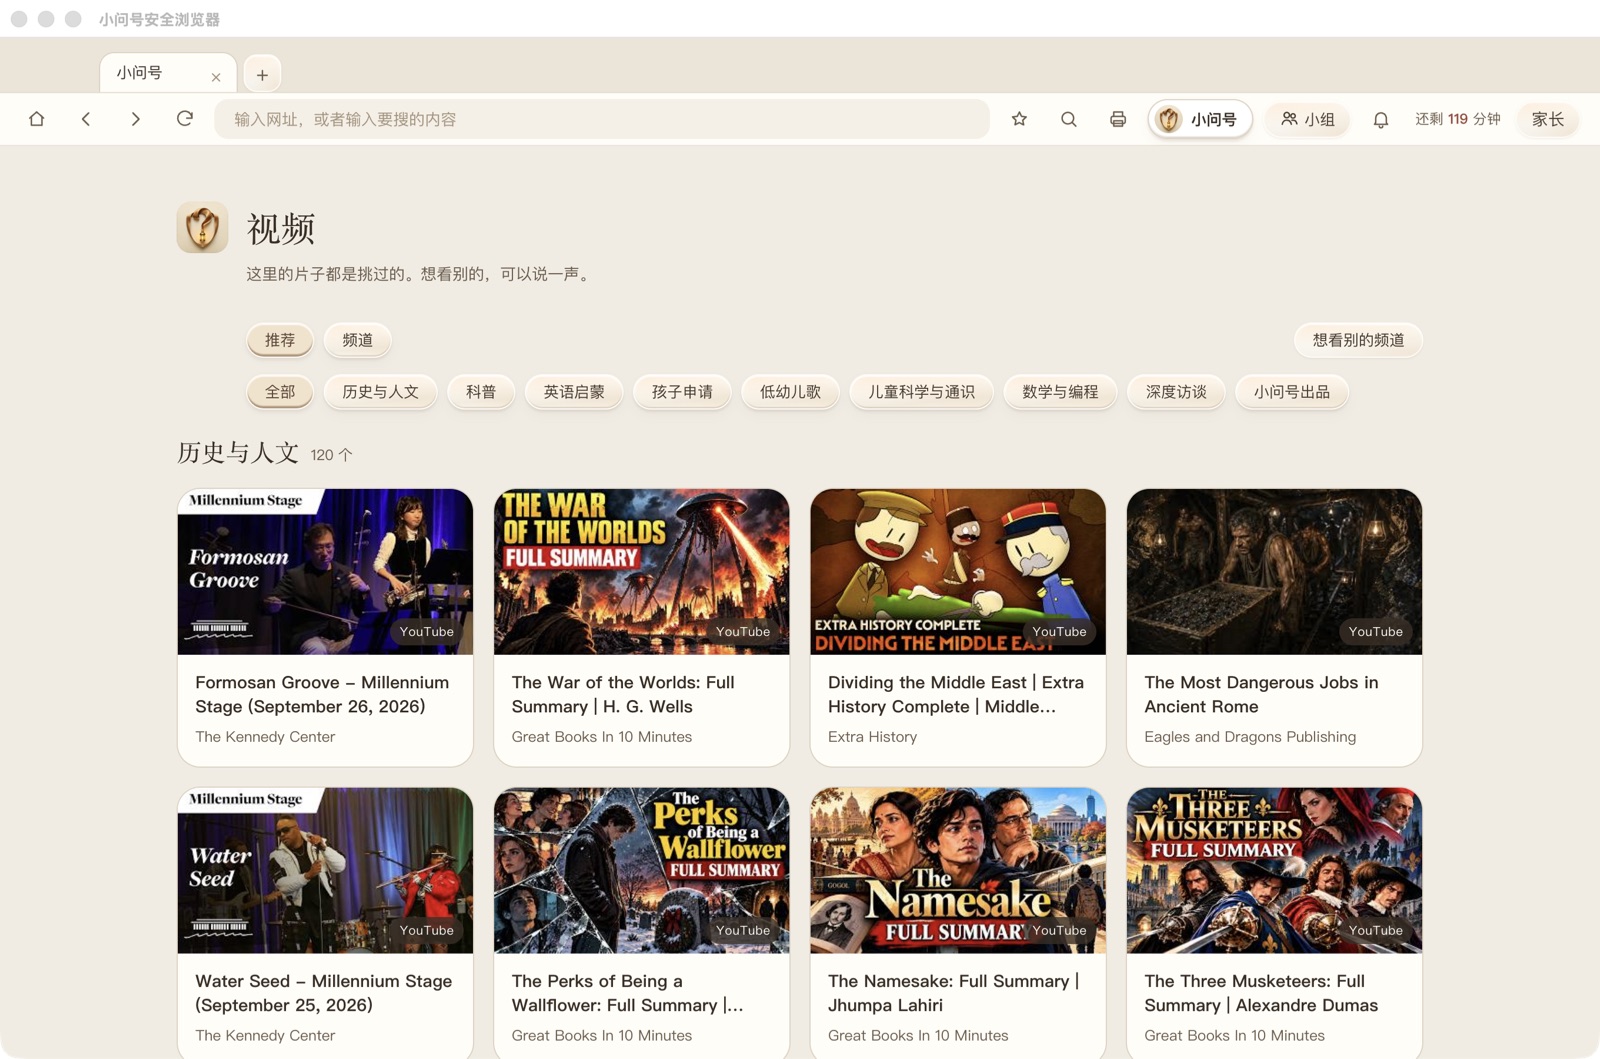
Task: Open Perks of Being a Wallflower thumbnail
Action: [641, 871]
